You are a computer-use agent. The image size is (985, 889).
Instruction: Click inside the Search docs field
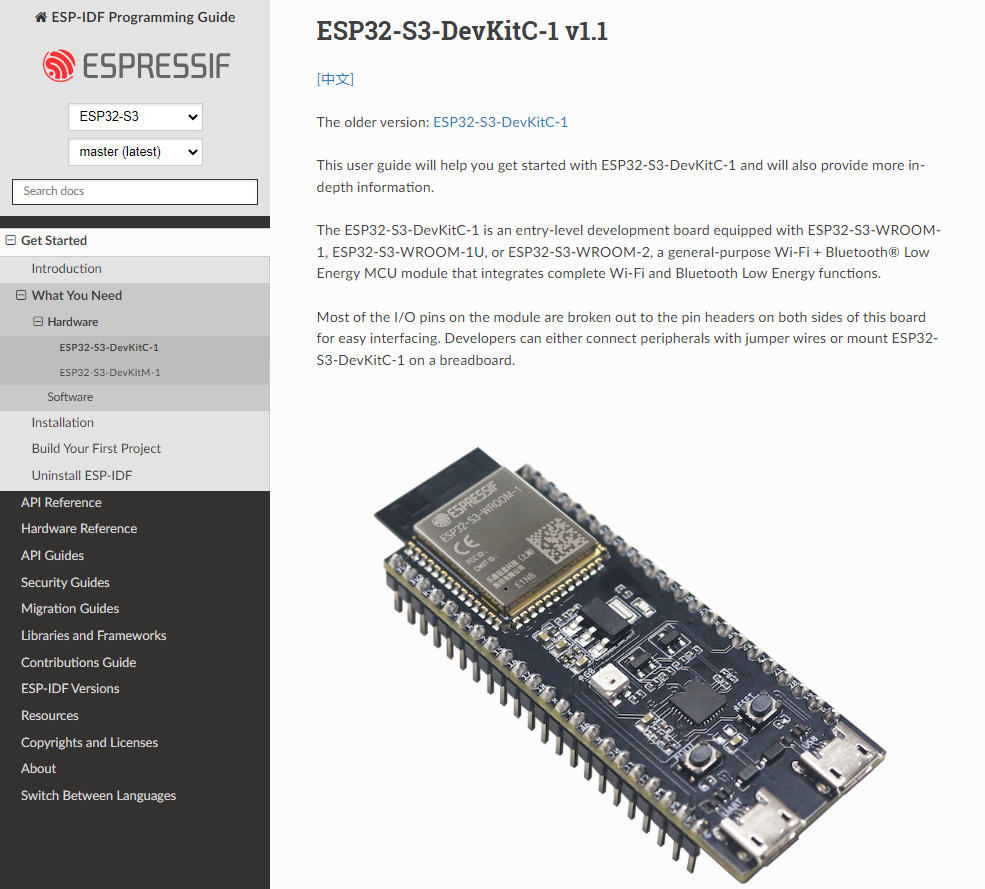pyautogui.click(x=134, y=191)
